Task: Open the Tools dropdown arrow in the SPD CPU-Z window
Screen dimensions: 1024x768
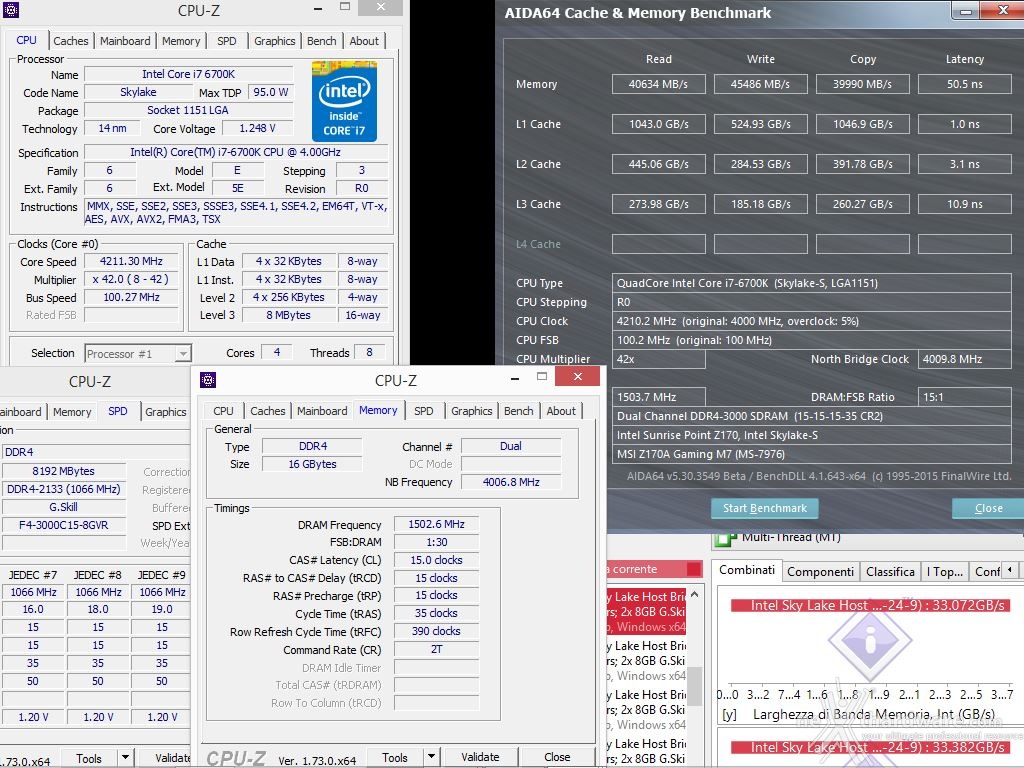Action: (x=125, y=758)
